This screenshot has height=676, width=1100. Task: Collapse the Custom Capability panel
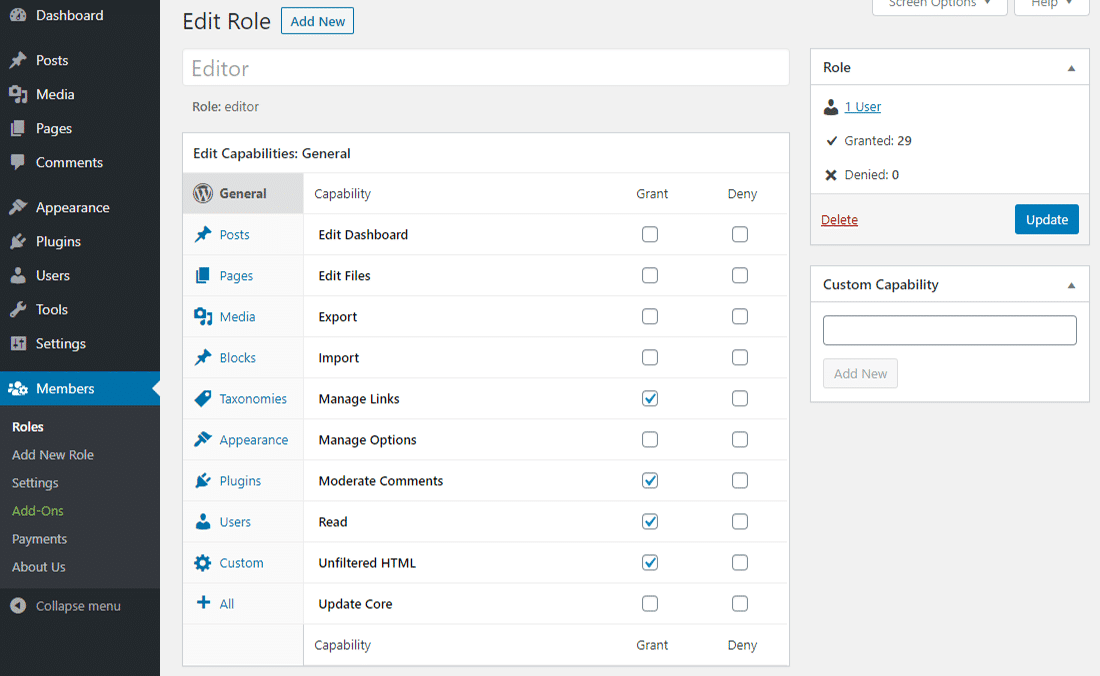(x=1072, y=284)
